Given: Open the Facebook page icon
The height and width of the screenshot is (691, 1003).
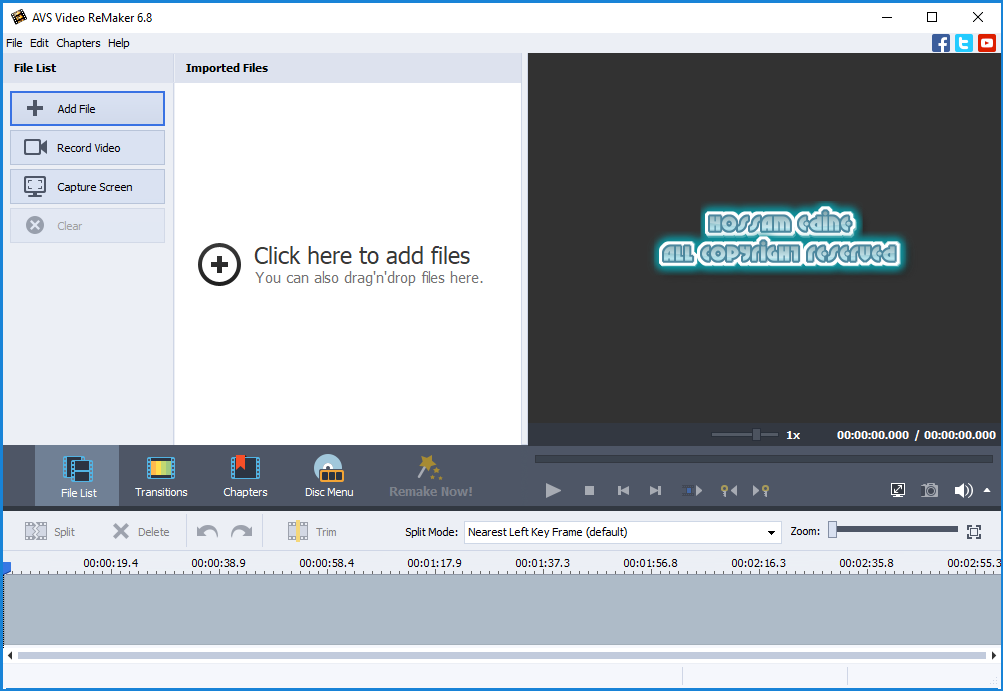Looking at the screenshot, I should click(940, 43).
